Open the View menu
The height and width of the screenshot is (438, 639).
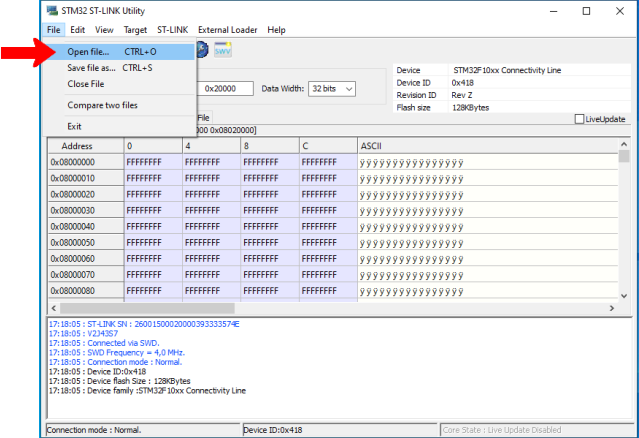coord(104,30)
